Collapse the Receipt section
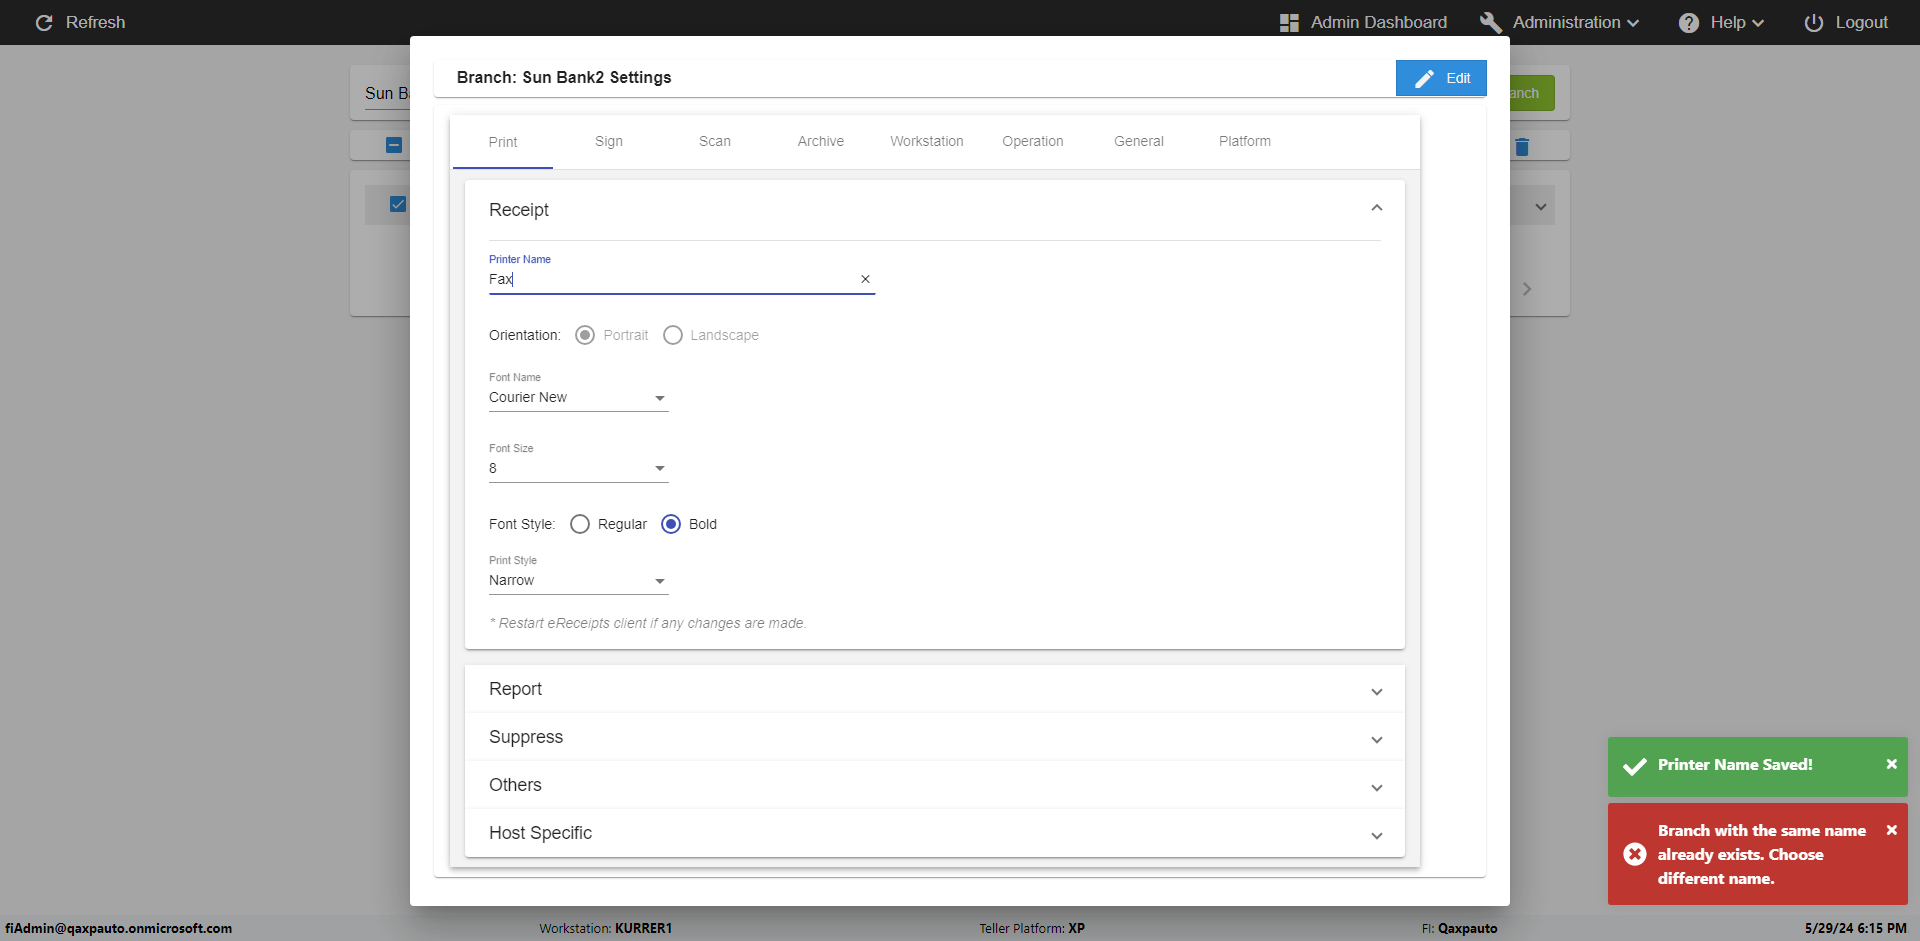The image size is (1920, 941). 1376,208
